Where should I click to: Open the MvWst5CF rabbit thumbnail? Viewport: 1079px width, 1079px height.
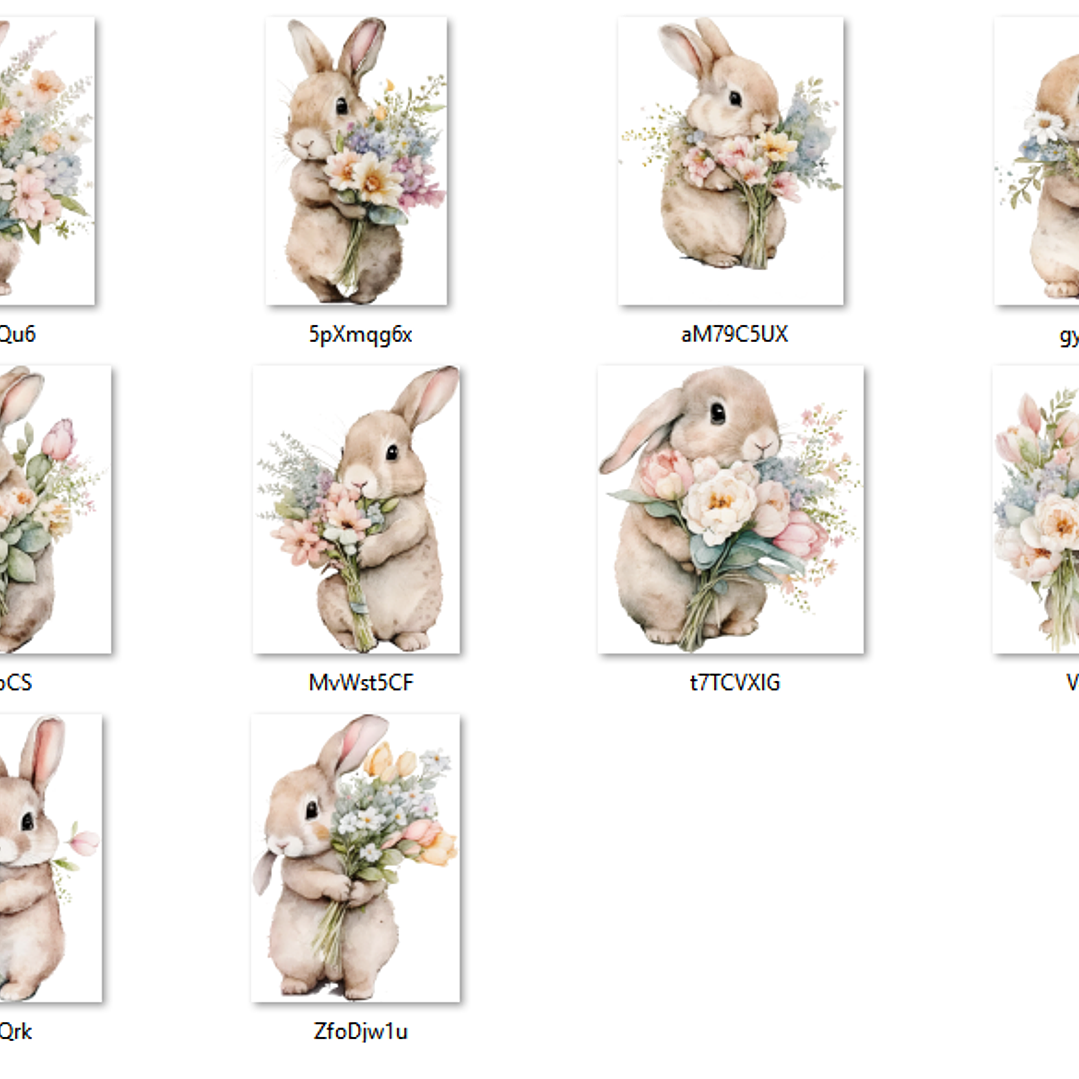coord(356,509)
